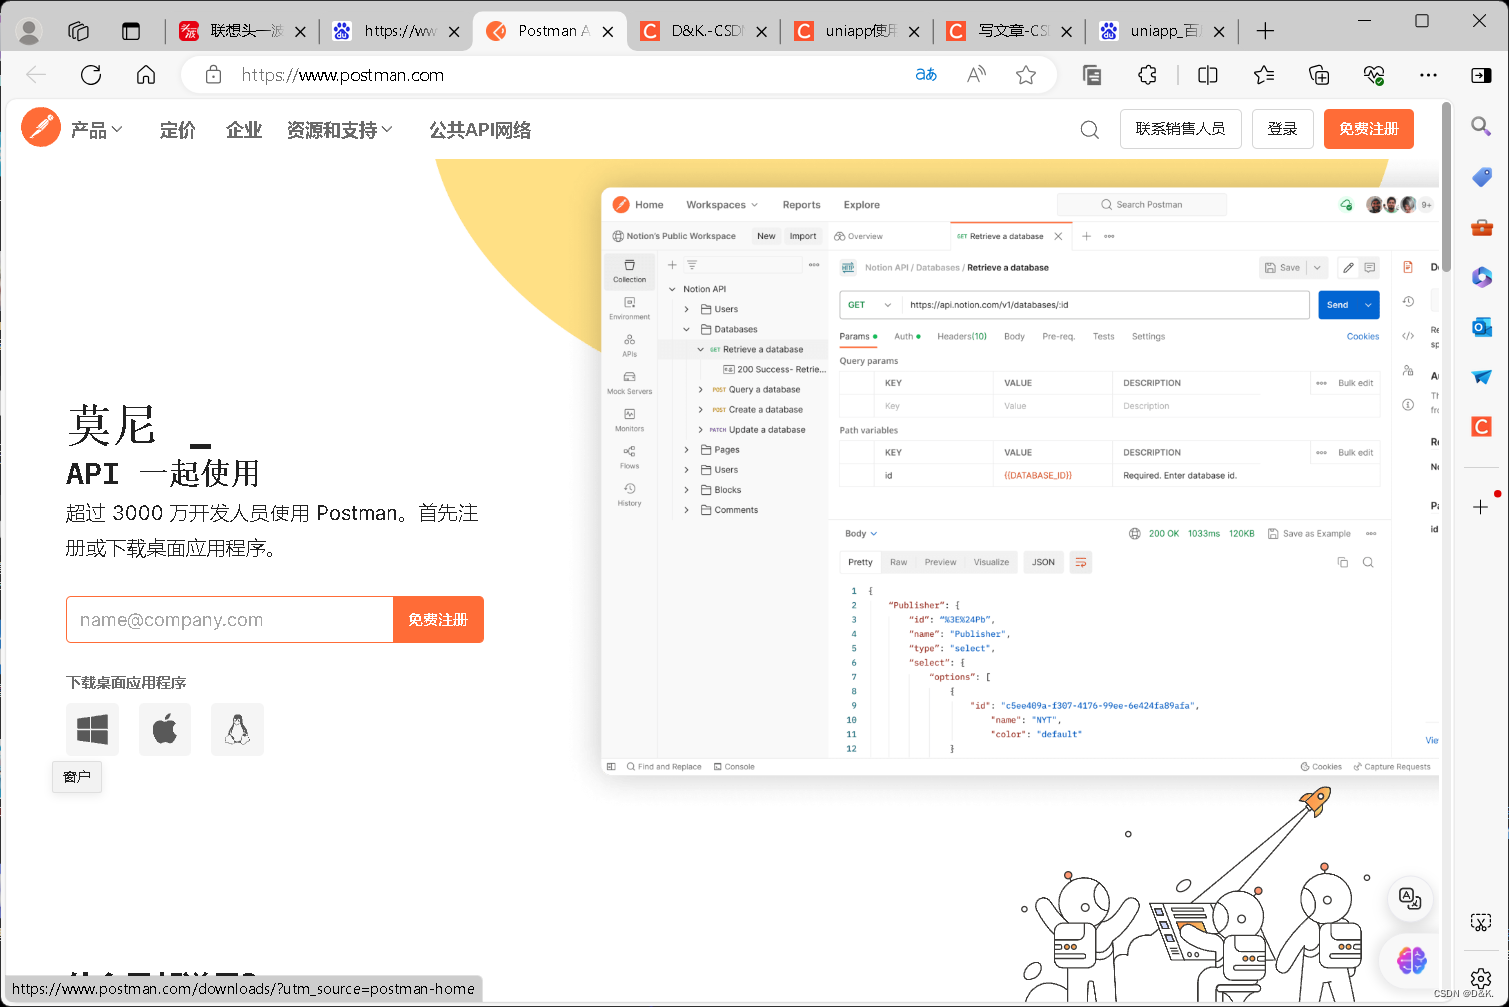Screen dimensions: 1509x1007
Task: Click the browser back arrow
Action: [x=36, y=75]
